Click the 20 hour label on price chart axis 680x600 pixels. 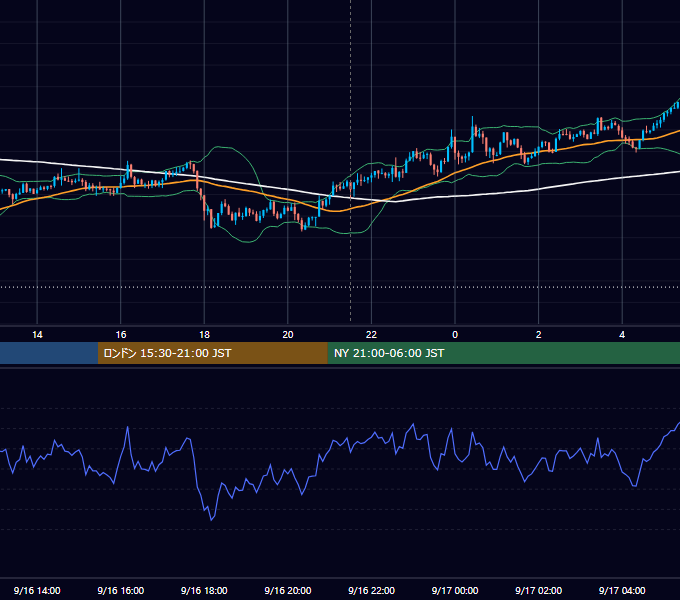(288, 335)
